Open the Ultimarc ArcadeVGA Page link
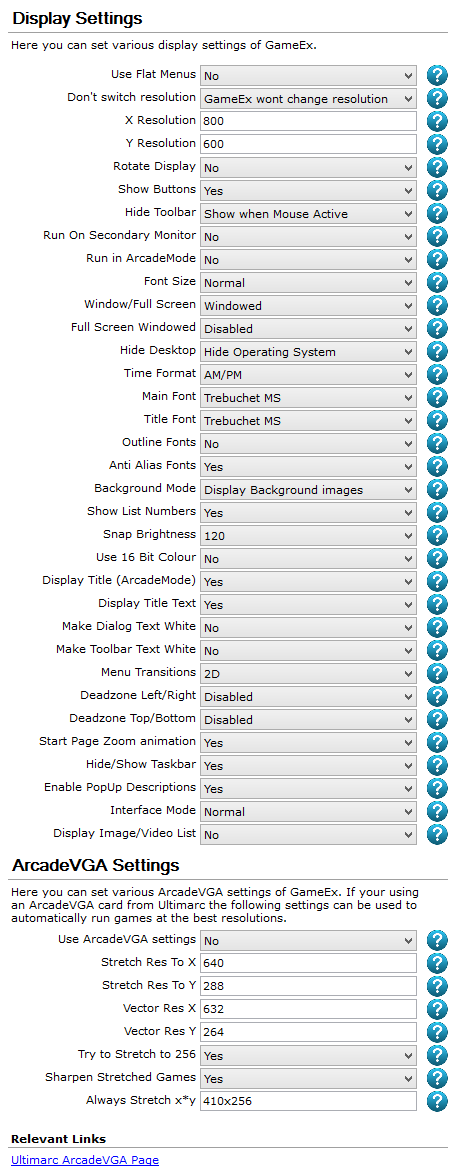The width and height of the screenshot is (457, 1170). [x=84, y=1160]
